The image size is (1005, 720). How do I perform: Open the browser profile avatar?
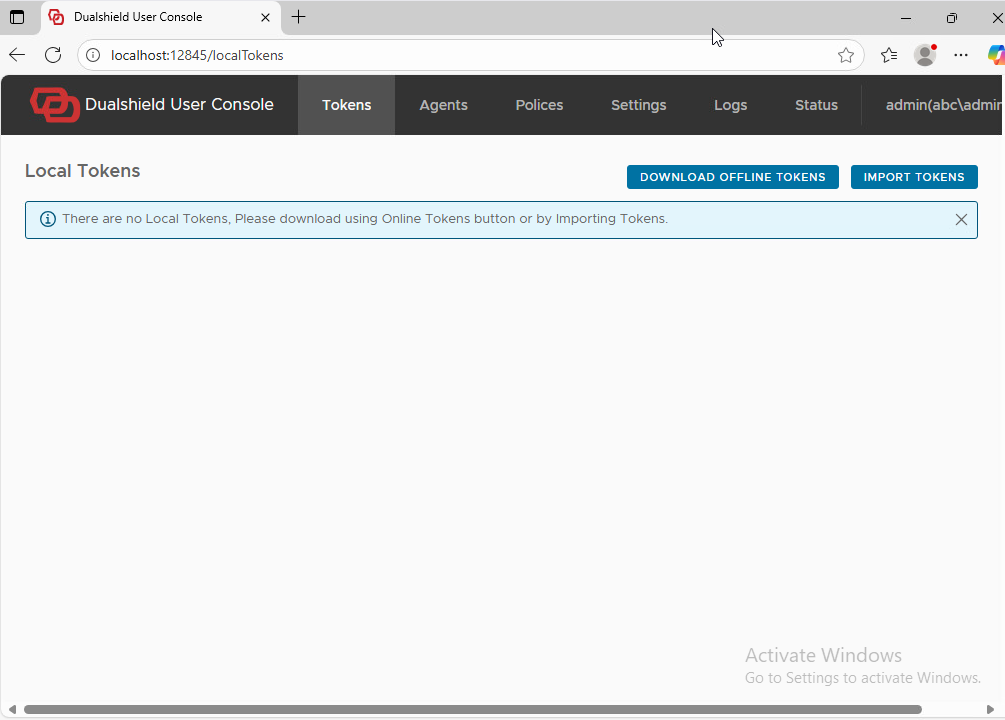[x=925, y=55]
